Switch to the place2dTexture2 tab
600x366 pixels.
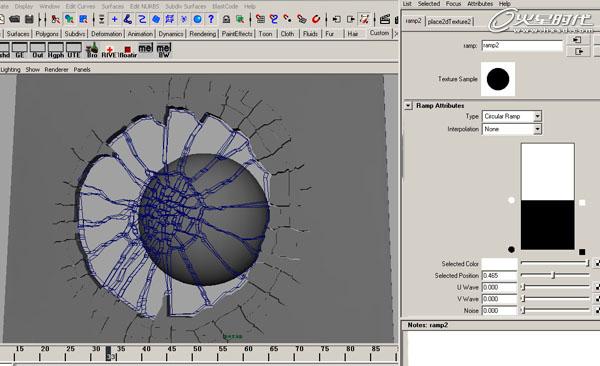(449, 21)
